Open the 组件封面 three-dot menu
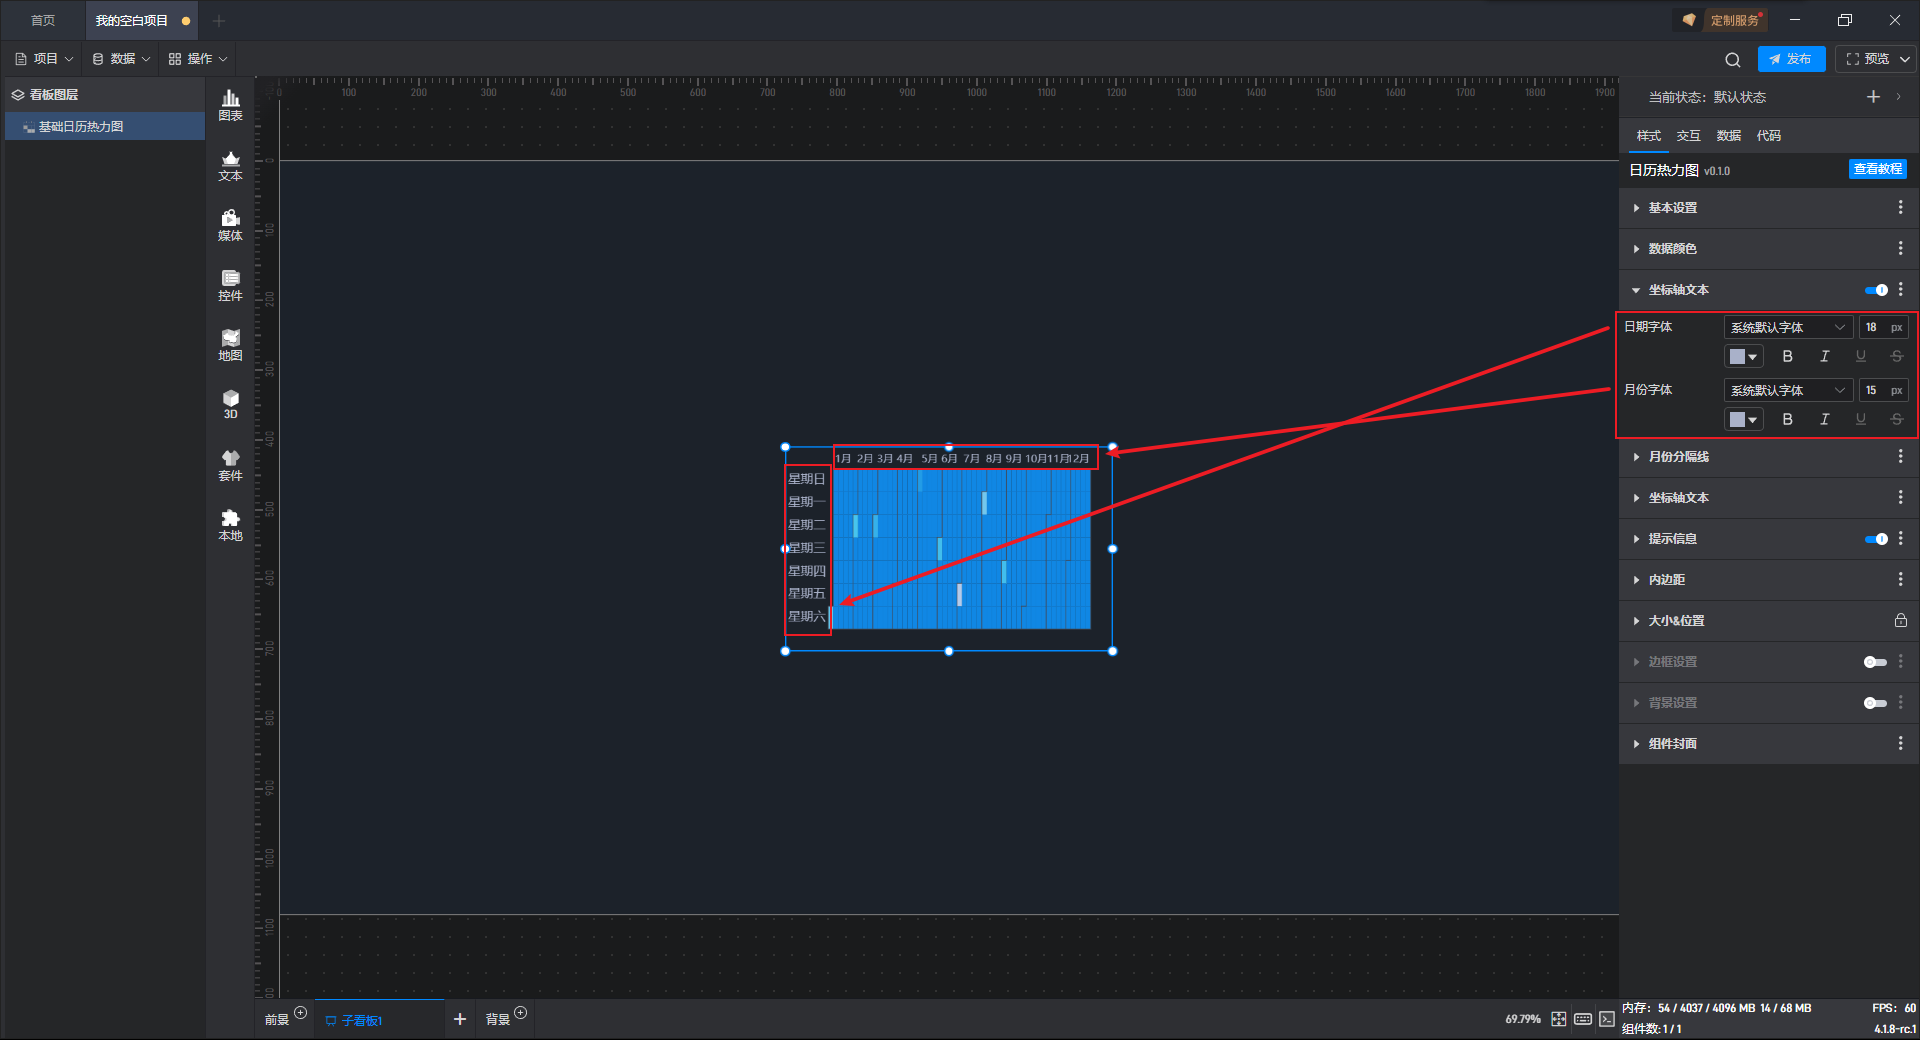1920x1040 pixels. click(x=1900, y=743)
